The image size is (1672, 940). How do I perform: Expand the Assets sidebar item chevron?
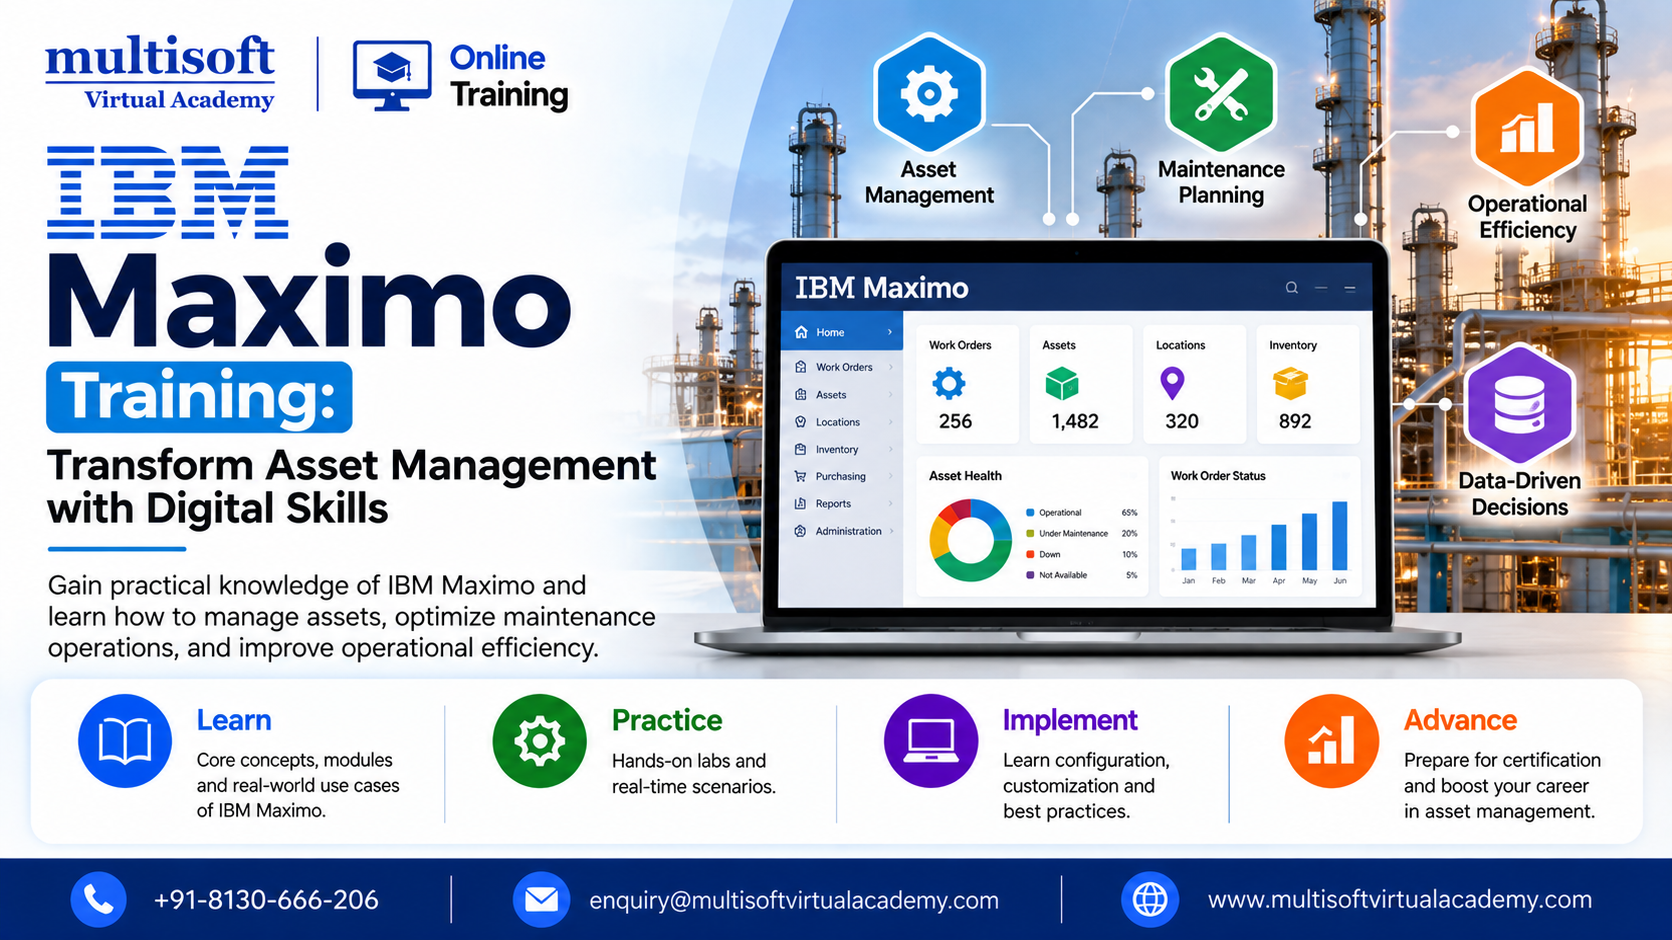click(890, 395)
